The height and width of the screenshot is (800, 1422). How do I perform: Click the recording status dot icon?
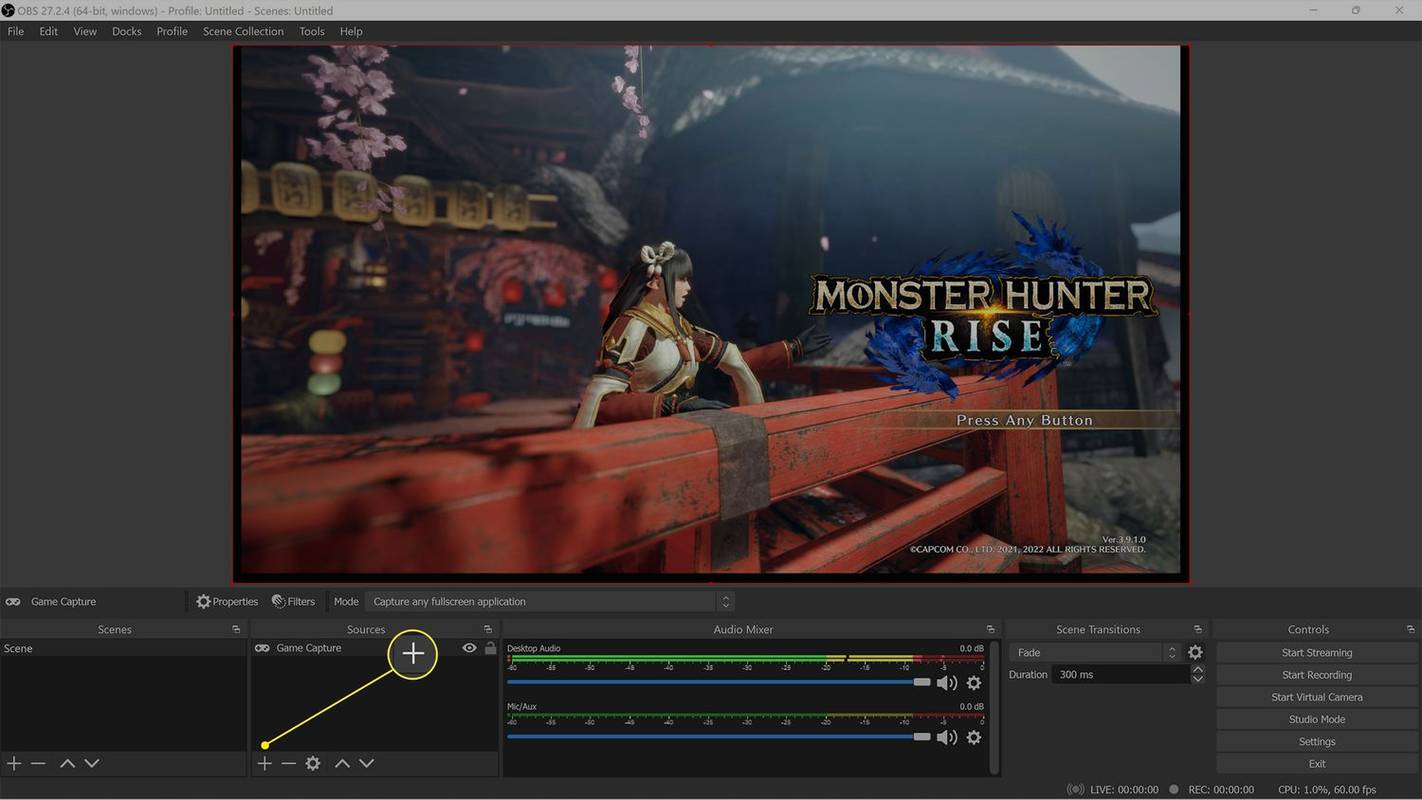tap(1174, 789)
